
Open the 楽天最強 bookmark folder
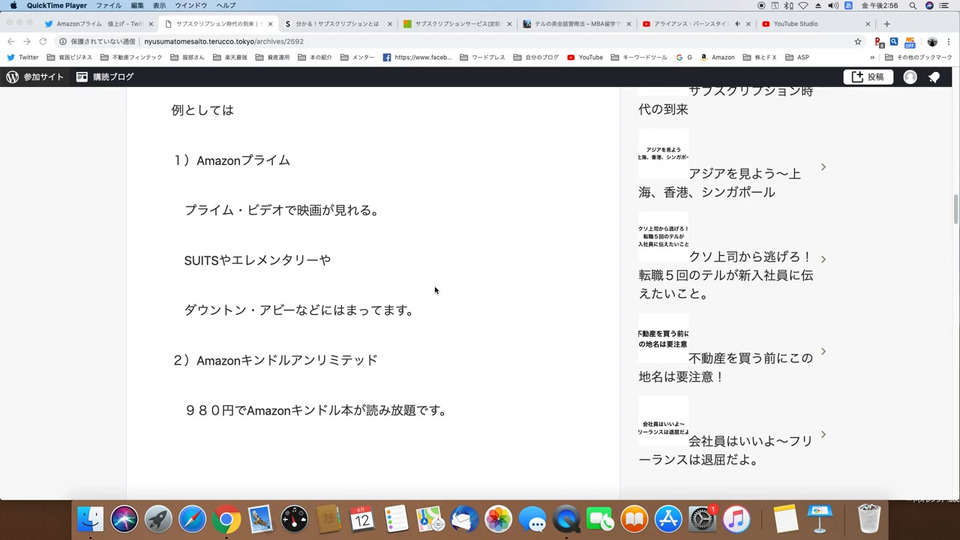coord(230,58)
